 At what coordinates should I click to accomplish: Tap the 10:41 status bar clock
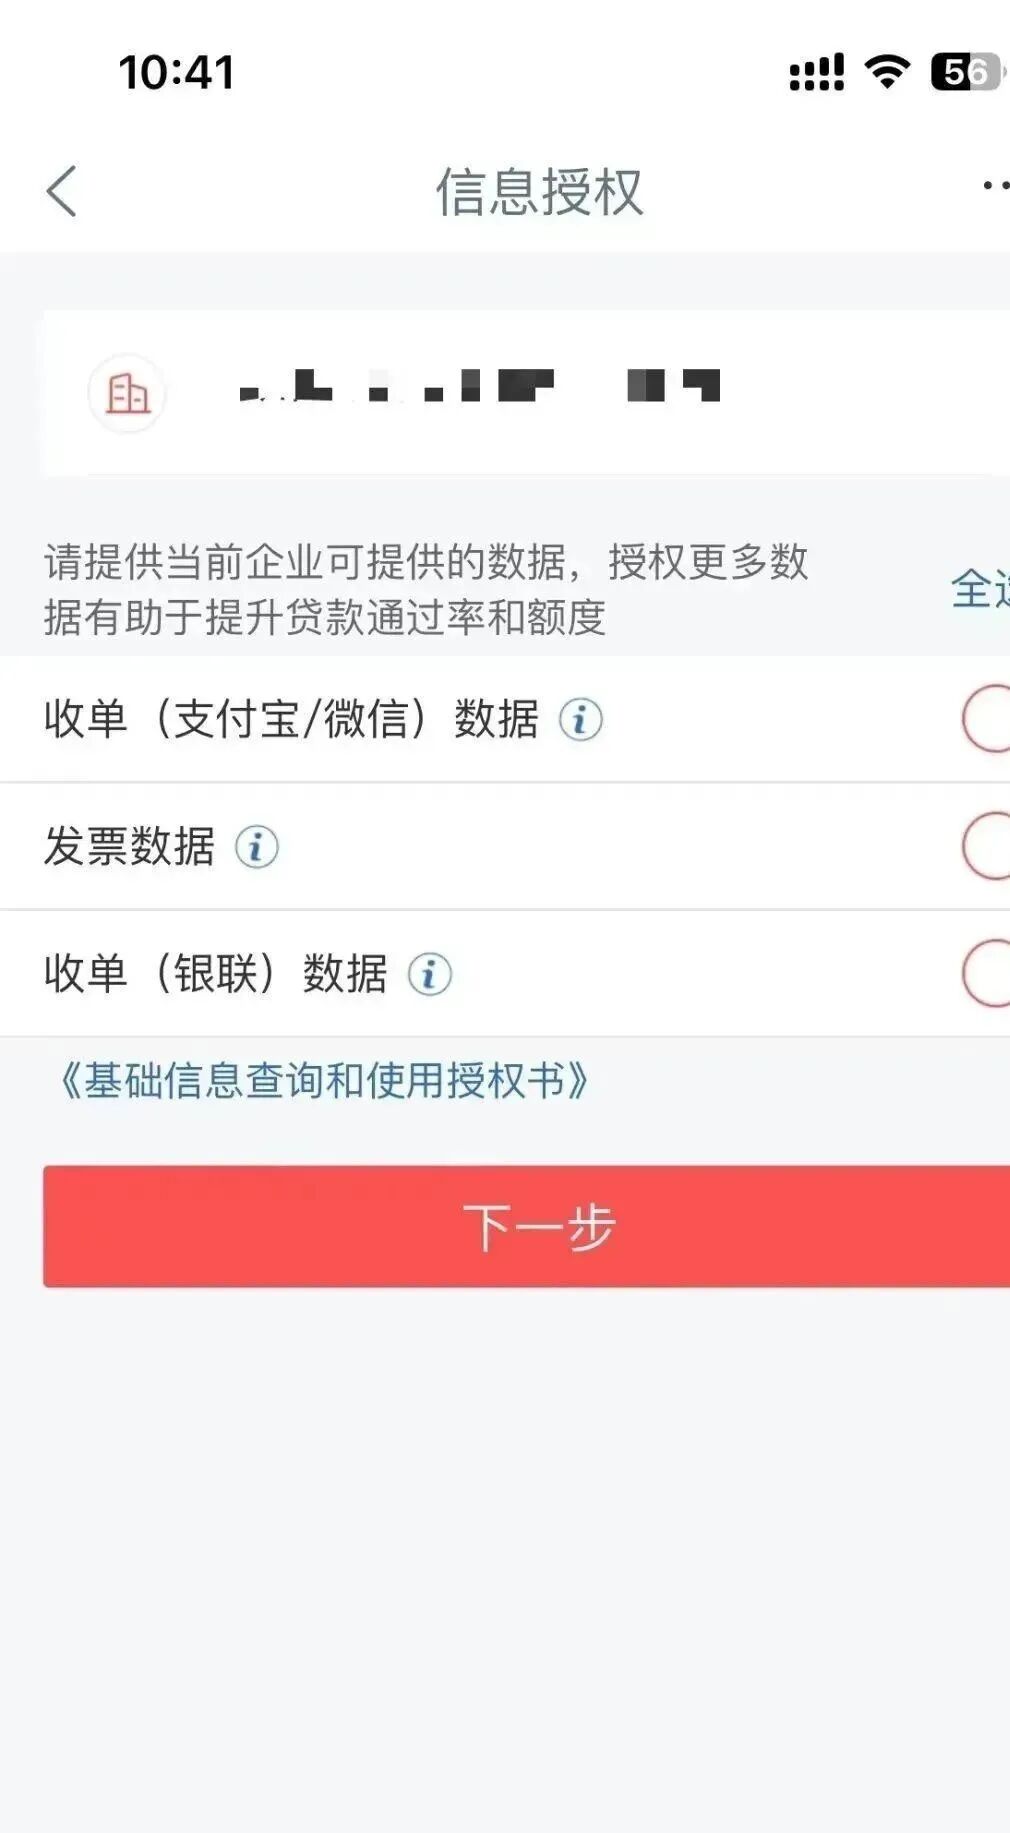pyautogui.click(x=176, y=72)
